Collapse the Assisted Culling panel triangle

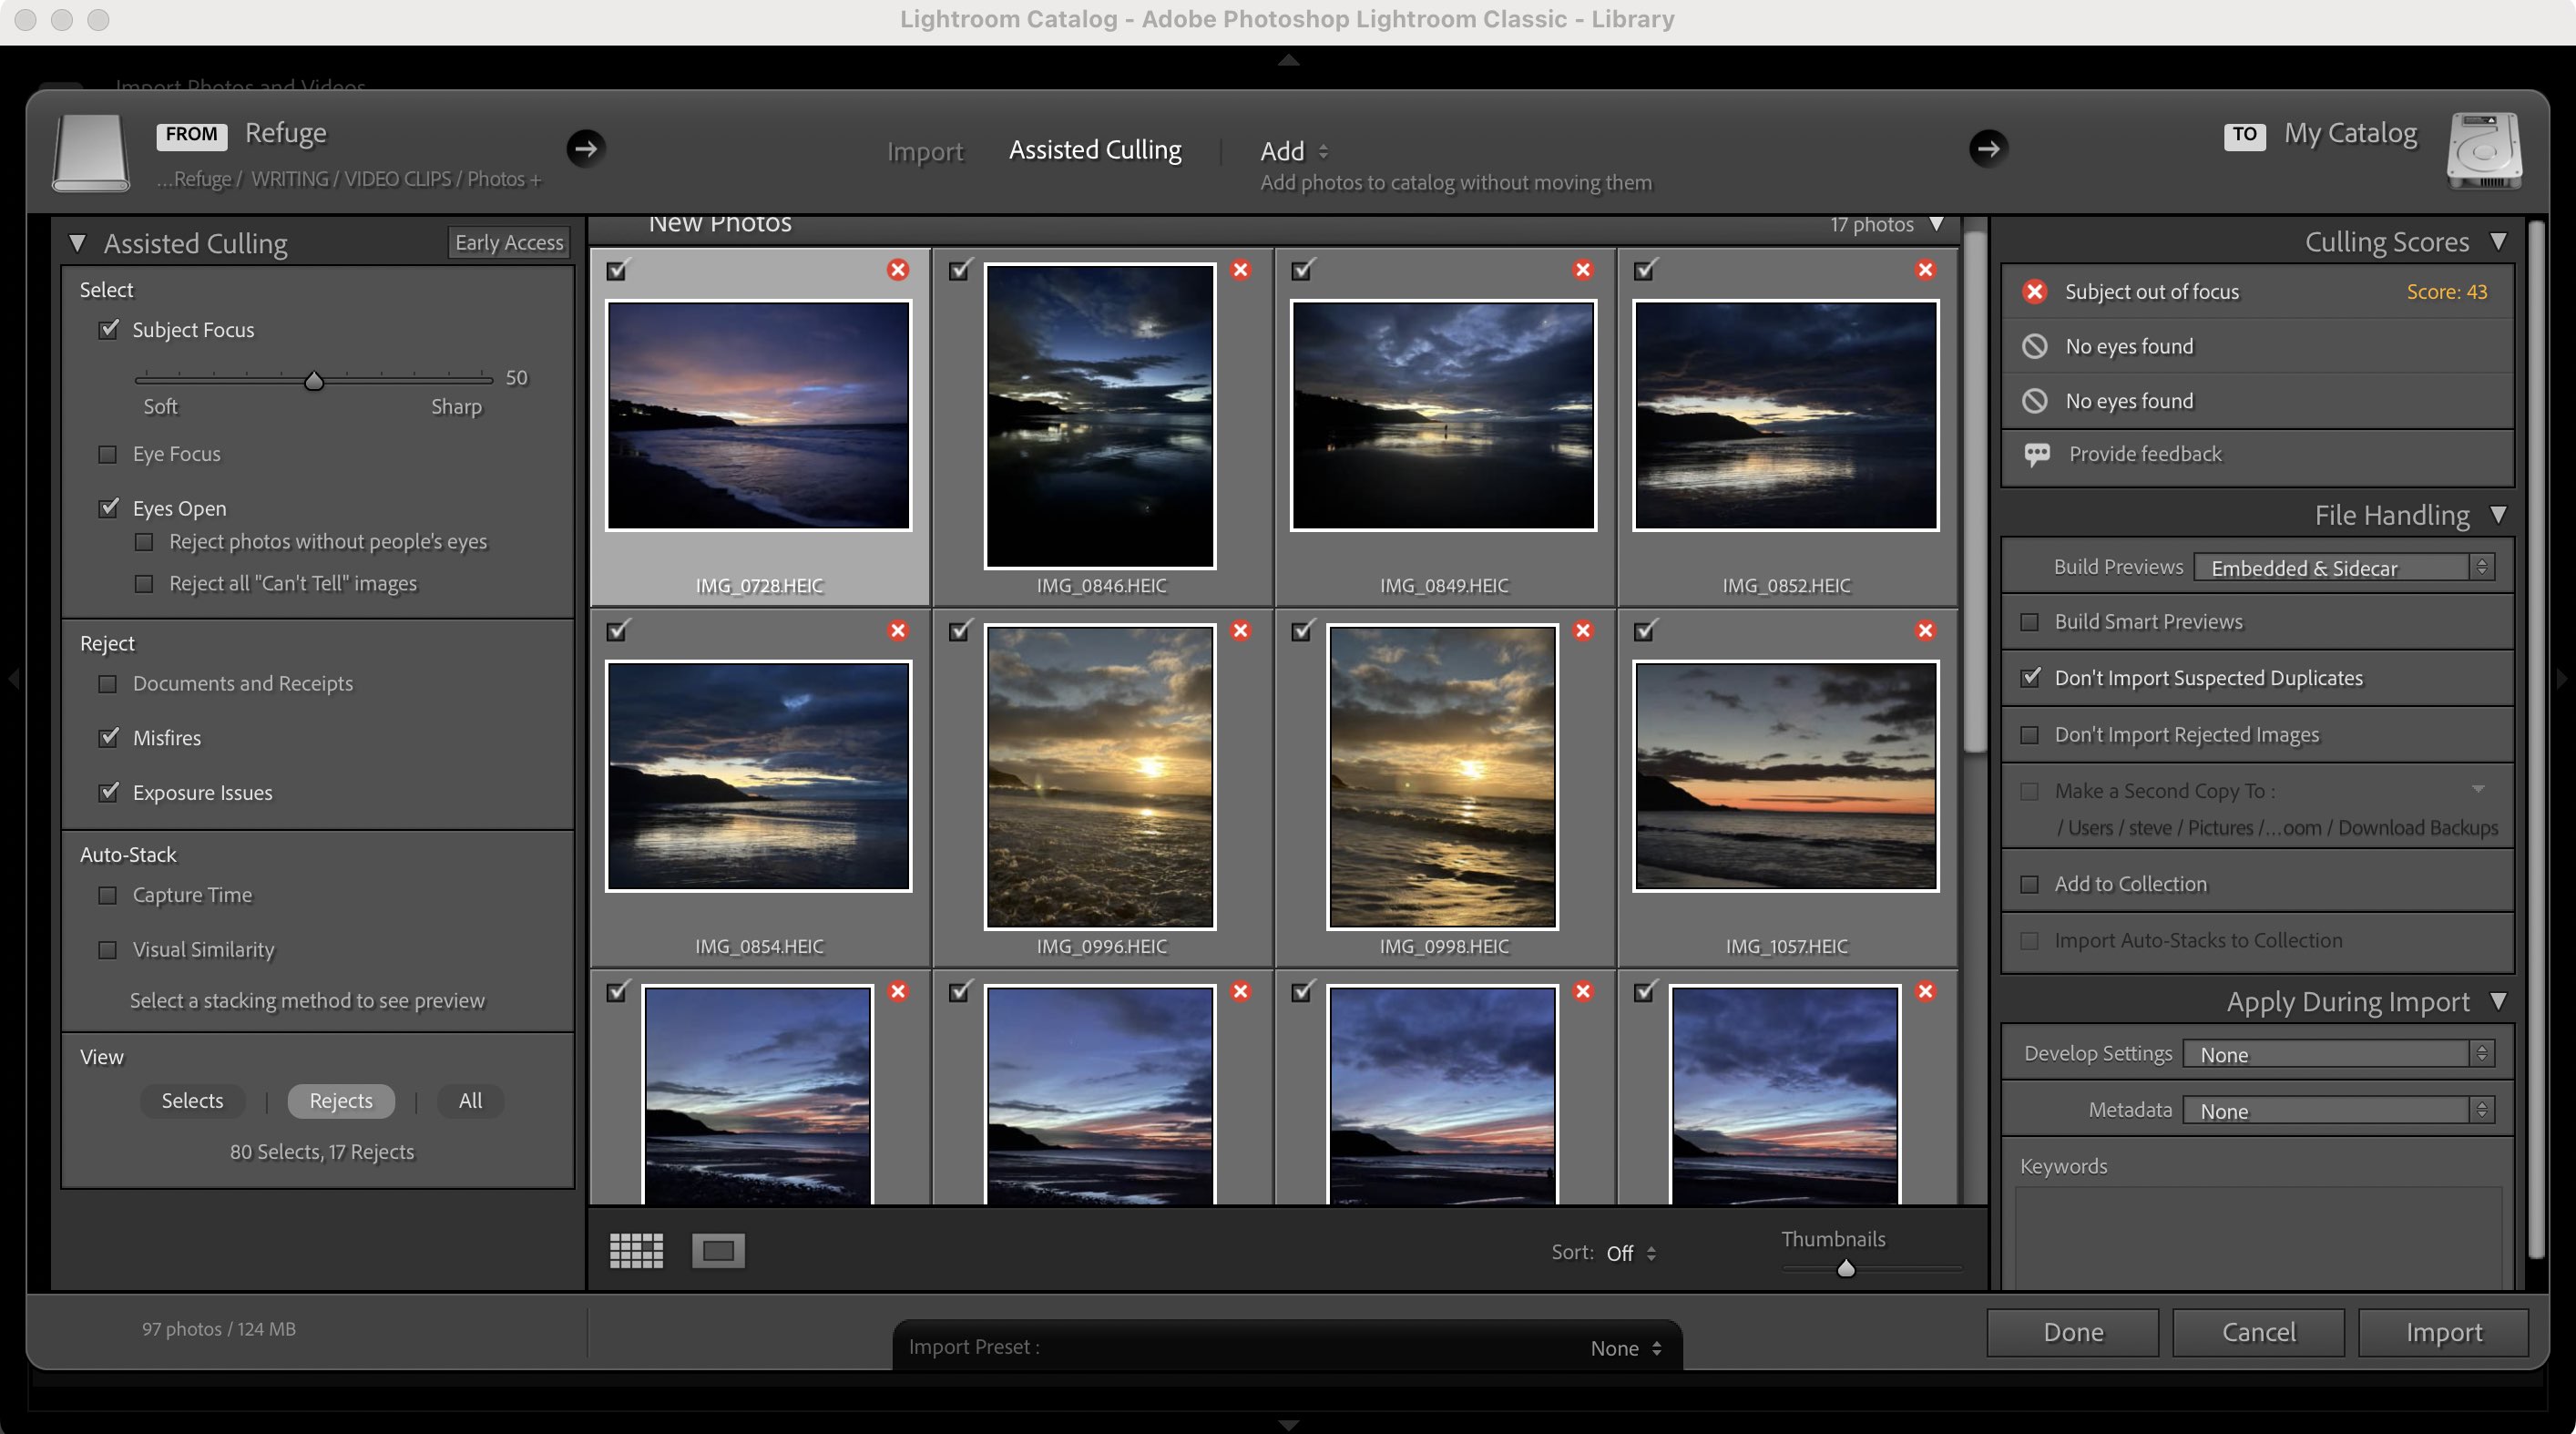pos(77,244)
